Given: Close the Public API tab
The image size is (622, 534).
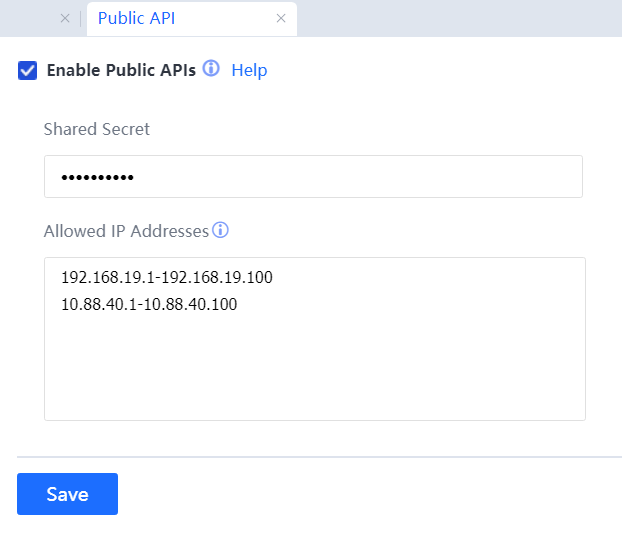Looking at the screenshot, I should 281,18.
